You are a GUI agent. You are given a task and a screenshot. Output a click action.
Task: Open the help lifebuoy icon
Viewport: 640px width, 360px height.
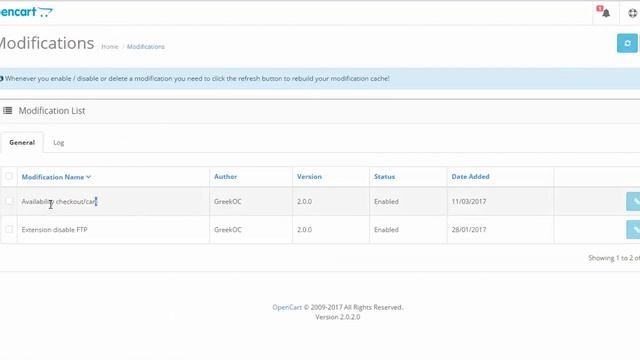[632, 13]
